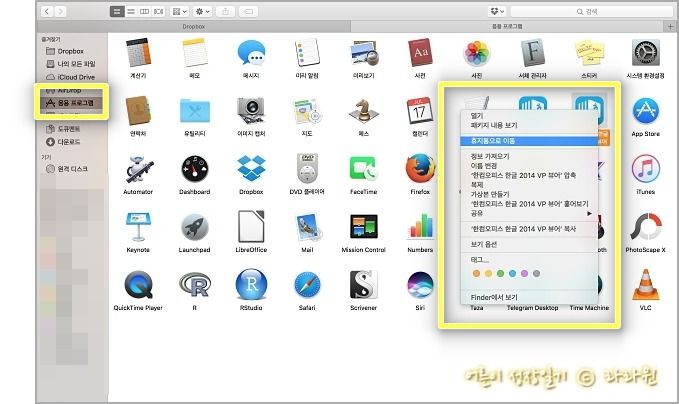Open the Maps (지도) app icon
Viewport: 679px width, 404px height.
pyautogui.click(x=307, y=111)
